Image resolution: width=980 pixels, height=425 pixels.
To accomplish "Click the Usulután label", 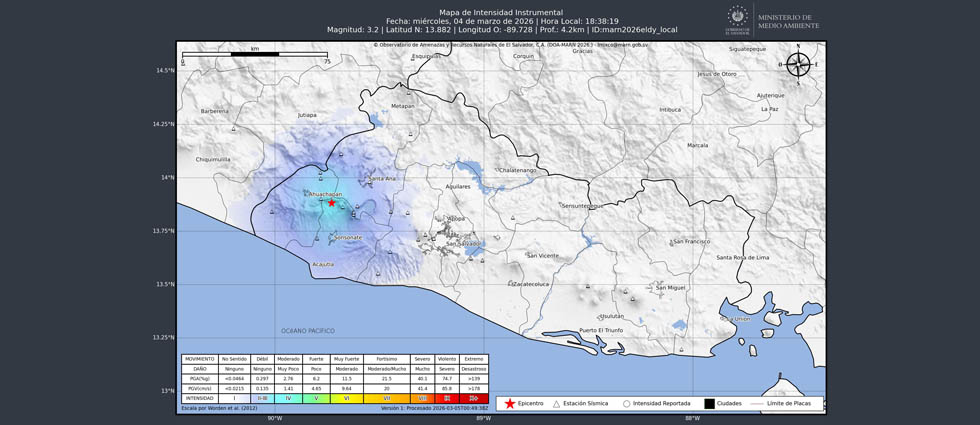I will pos(611,317).
